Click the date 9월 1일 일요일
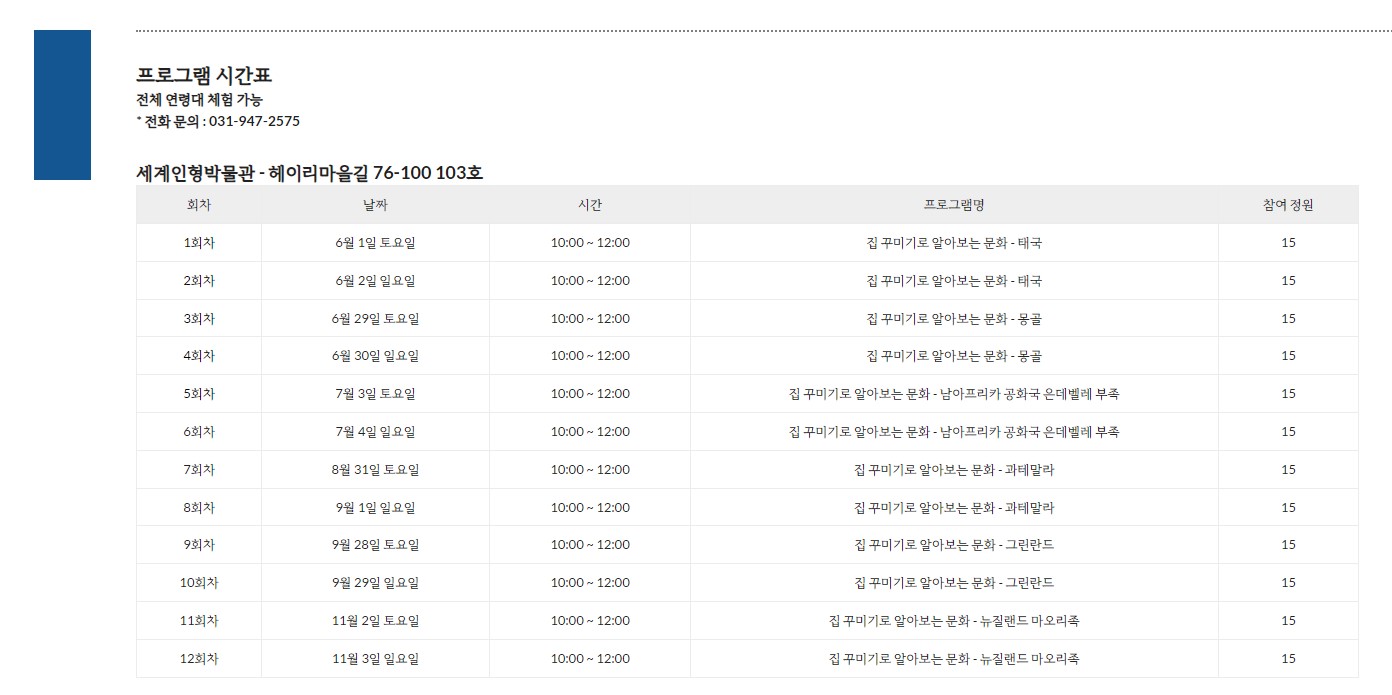Screen dimensions: 1392x695 [x=375, y=508]
